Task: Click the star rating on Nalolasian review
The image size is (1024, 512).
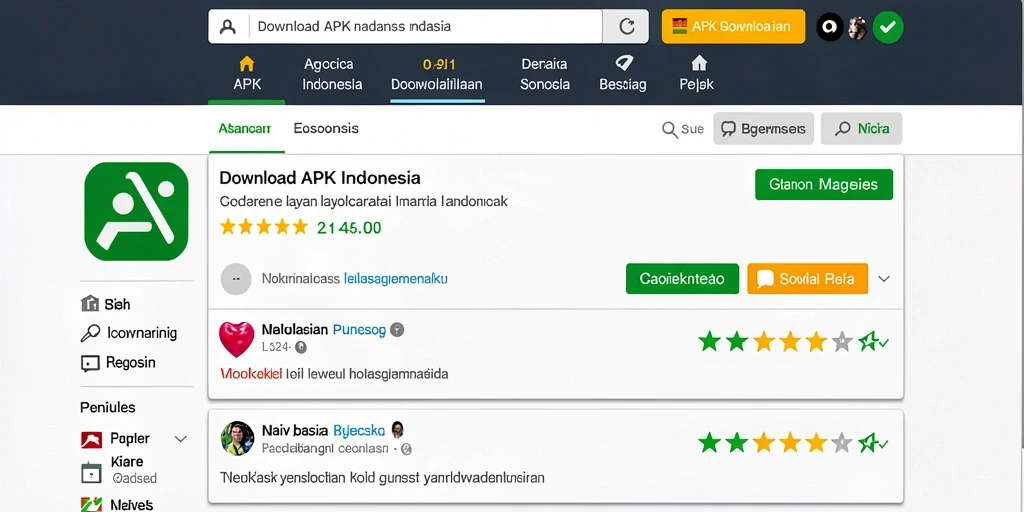Action: tap(775, 341)
